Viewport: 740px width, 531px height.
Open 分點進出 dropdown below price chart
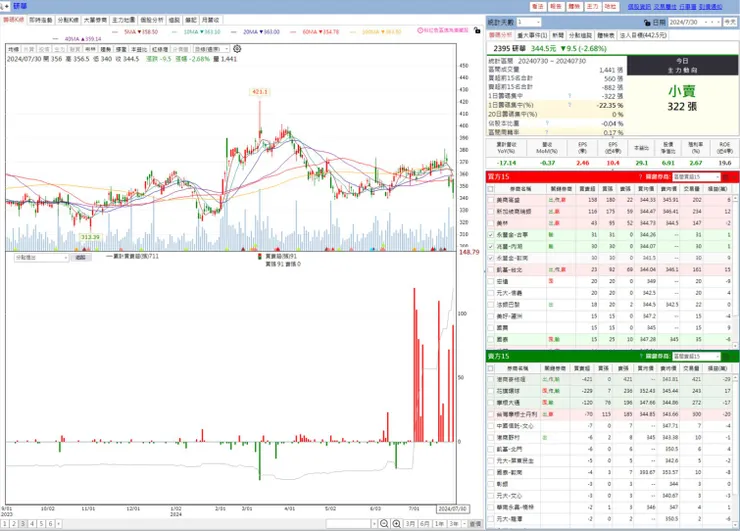pos(42,258)
